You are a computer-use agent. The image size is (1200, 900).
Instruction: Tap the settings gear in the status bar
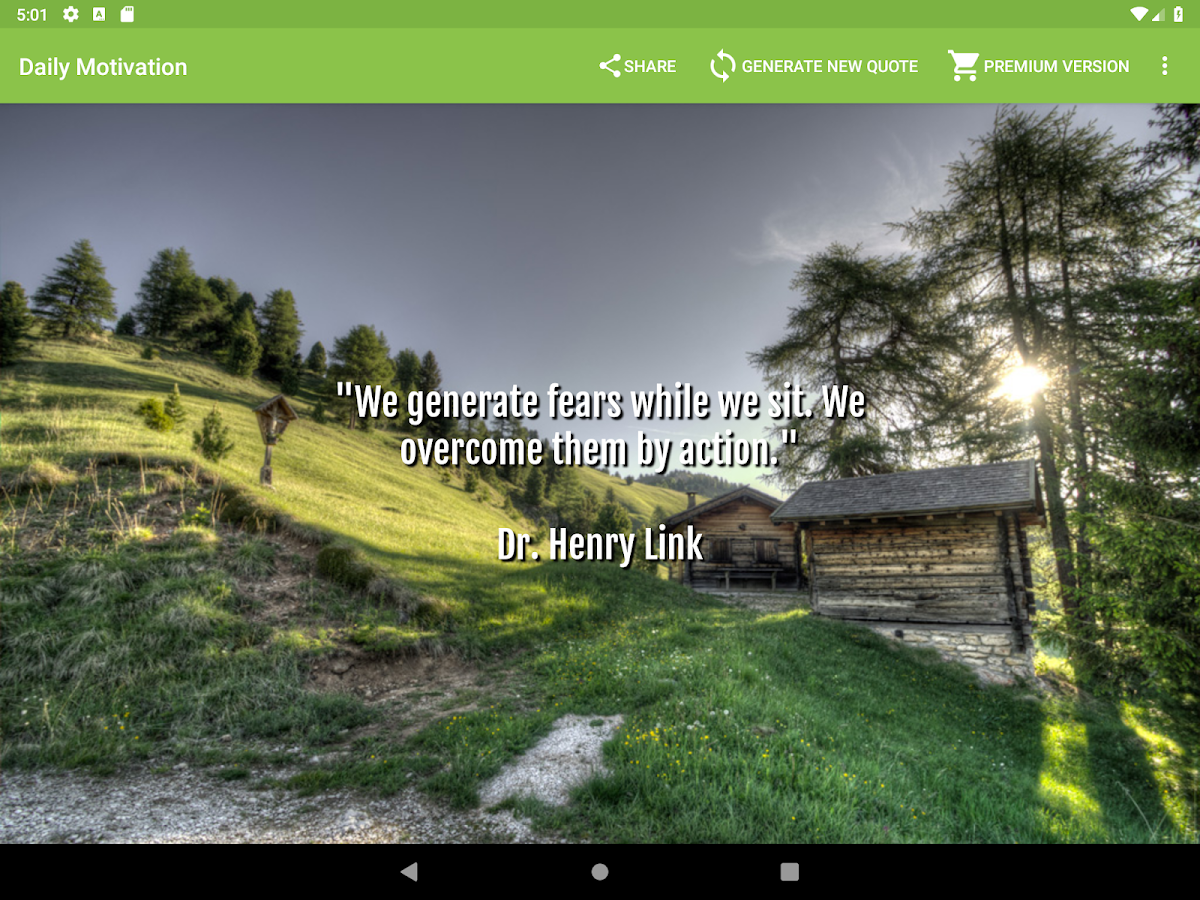coord(70,14)
